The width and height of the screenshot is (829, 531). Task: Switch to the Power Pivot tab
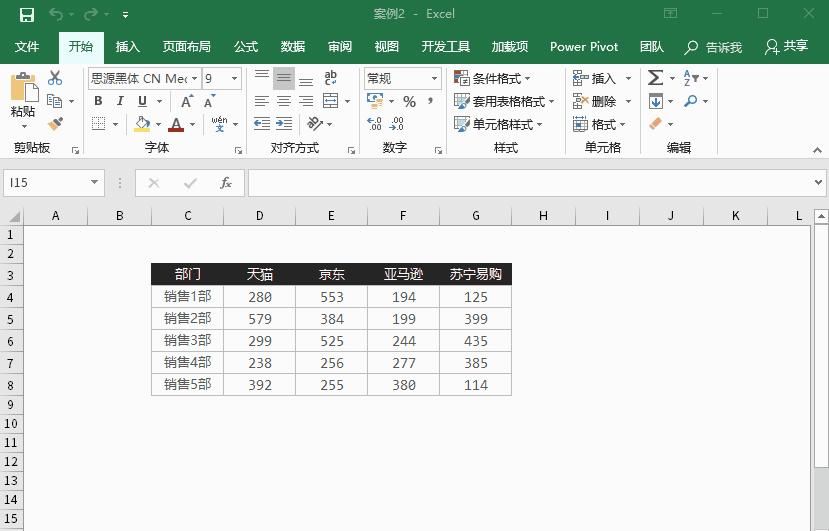click(x=584, y=47)
